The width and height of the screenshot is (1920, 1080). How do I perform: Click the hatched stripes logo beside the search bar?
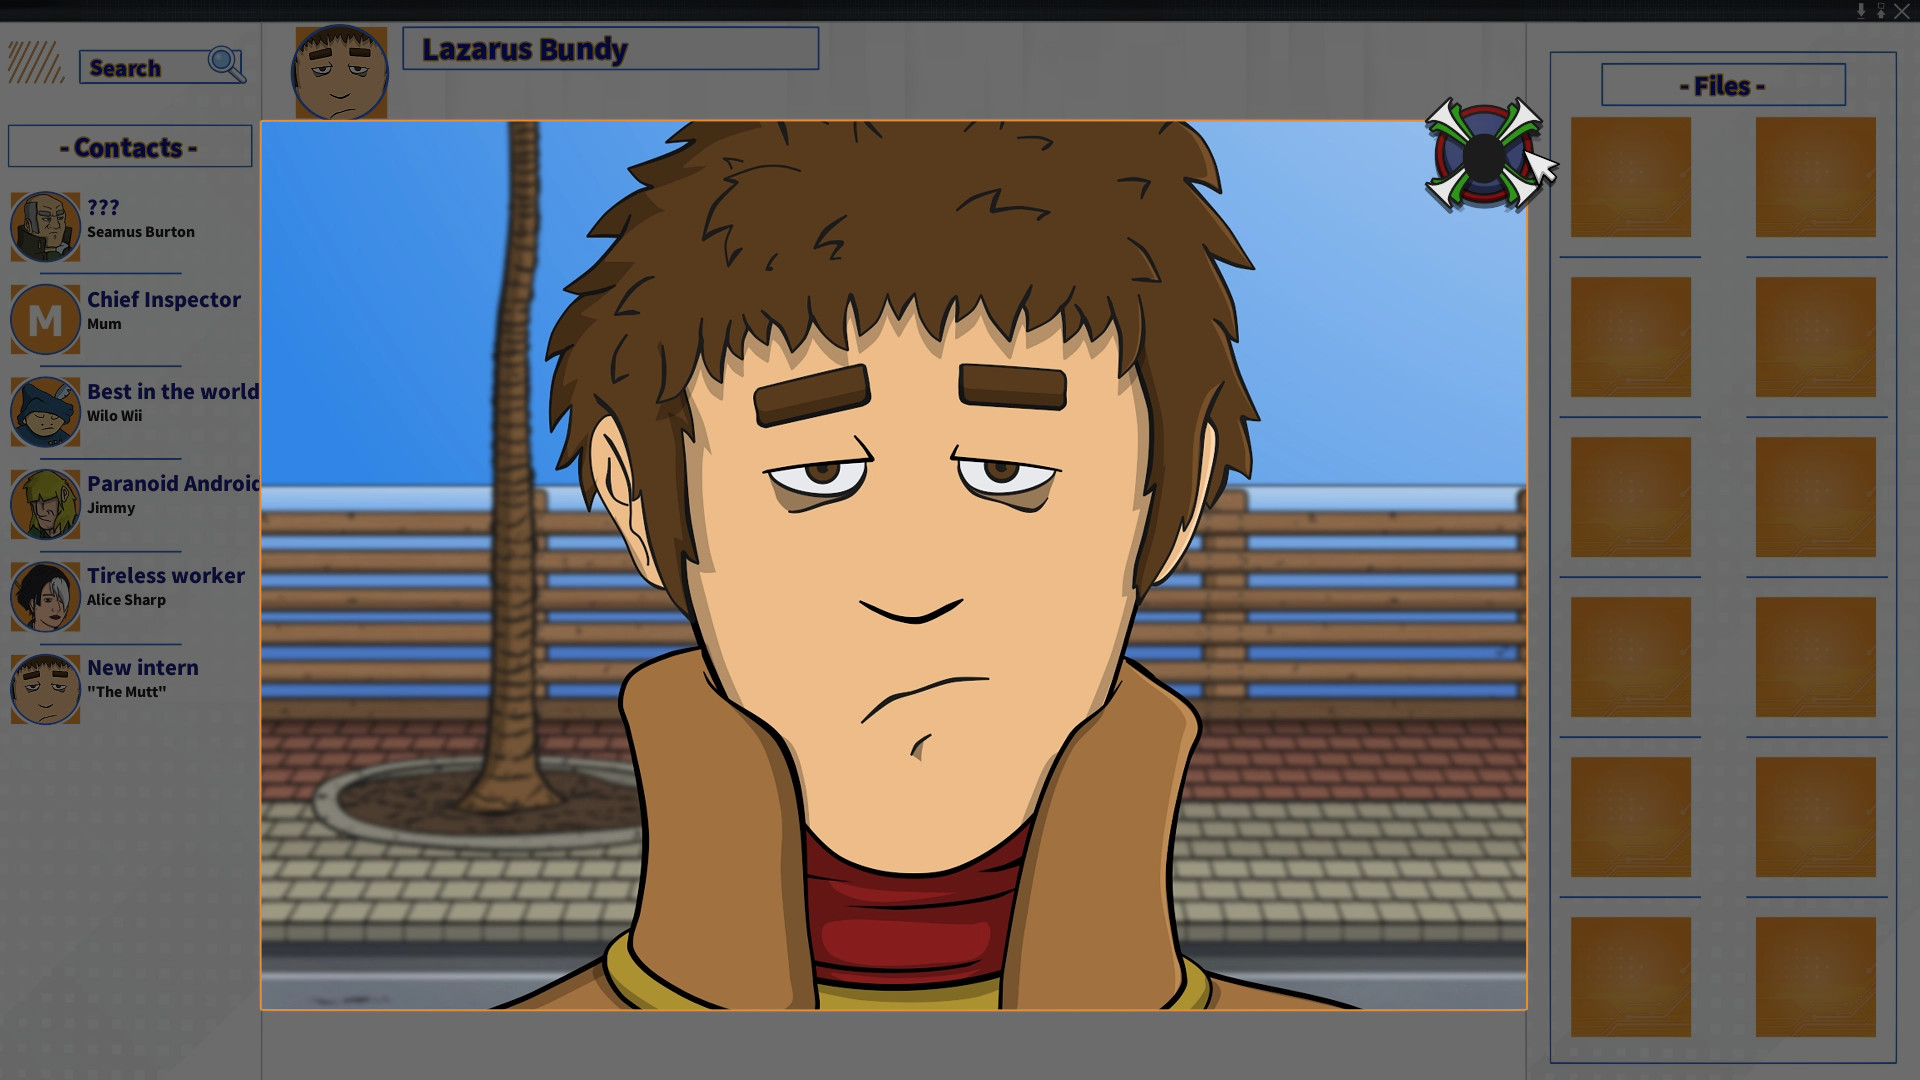33,63
